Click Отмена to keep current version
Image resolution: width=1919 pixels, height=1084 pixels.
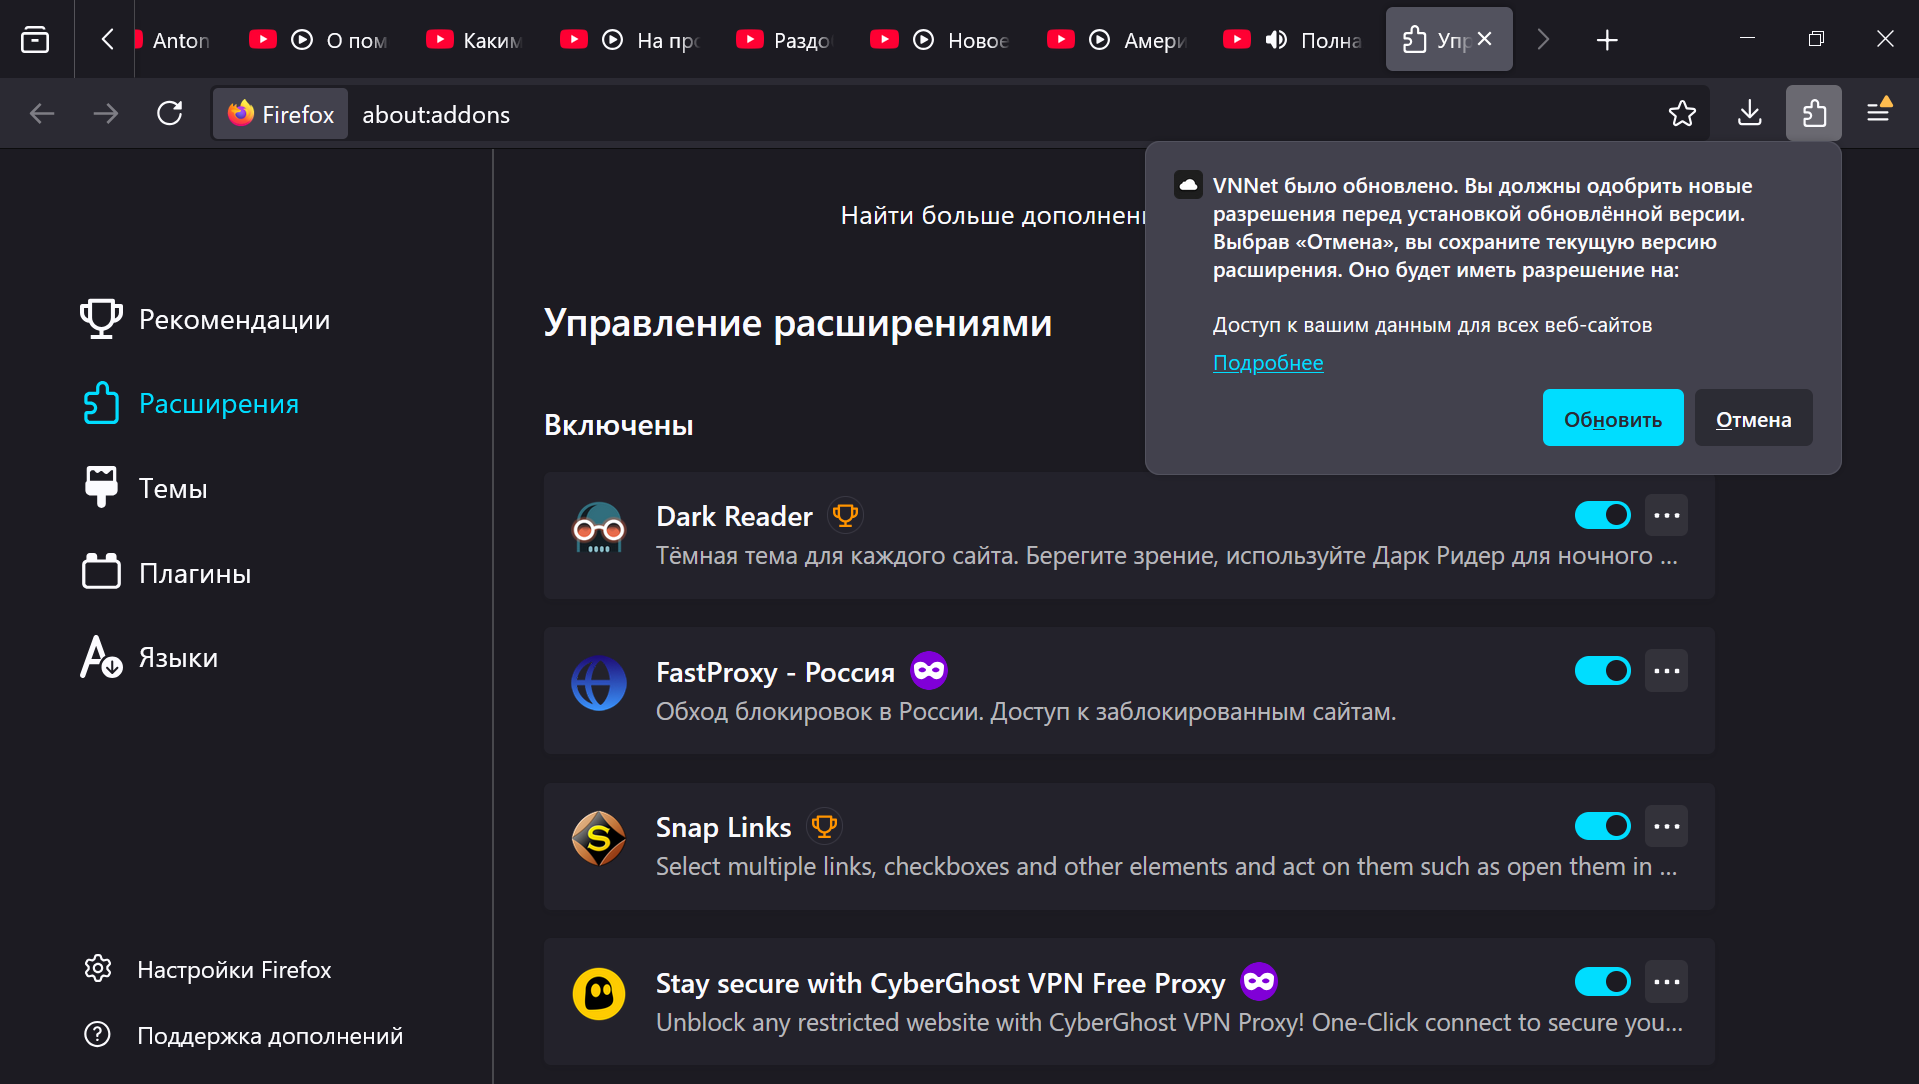[x=1753, y=418]
